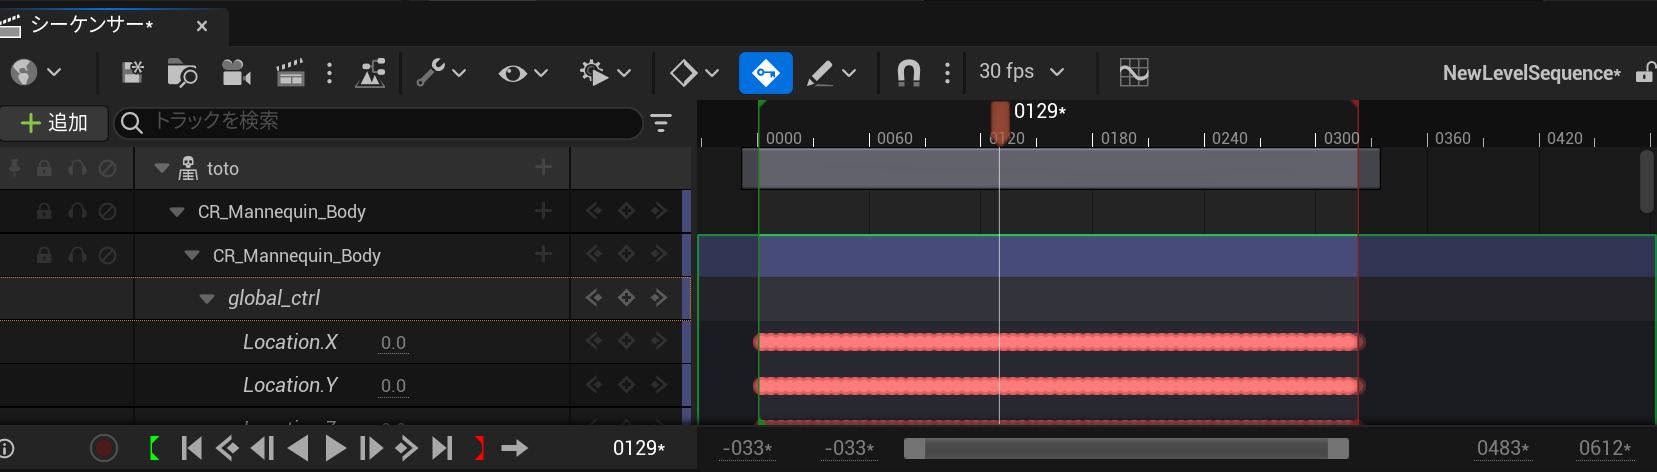The width and height of the screenshot is (1657, 472).
Task: Collapse the global_ctrl track
Action: [x=207, y=299]
